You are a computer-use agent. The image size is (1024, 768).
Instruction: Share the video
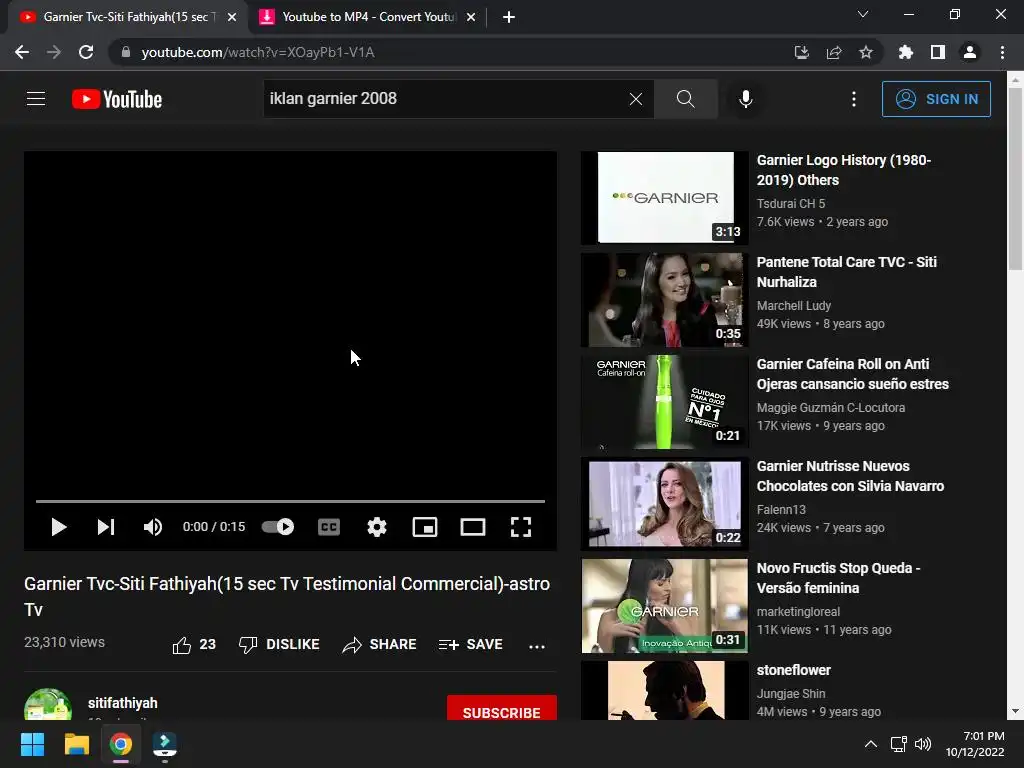pyautogui.click(x=379, y=645)
